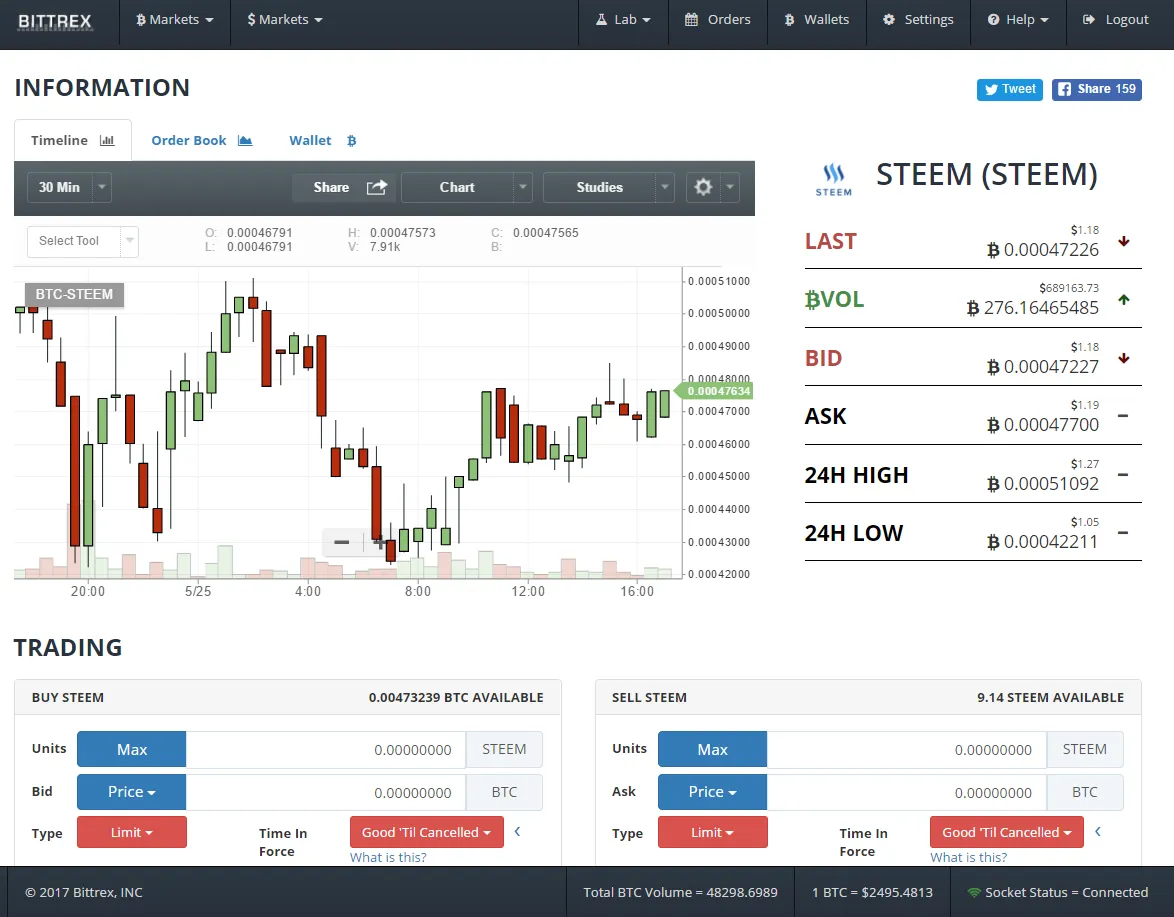Image resolution: width=1174 pixels, height=917 pixels.
Task: Click the chart zoom out minus button
Action: pyautogui.click(x=341, y=542)
